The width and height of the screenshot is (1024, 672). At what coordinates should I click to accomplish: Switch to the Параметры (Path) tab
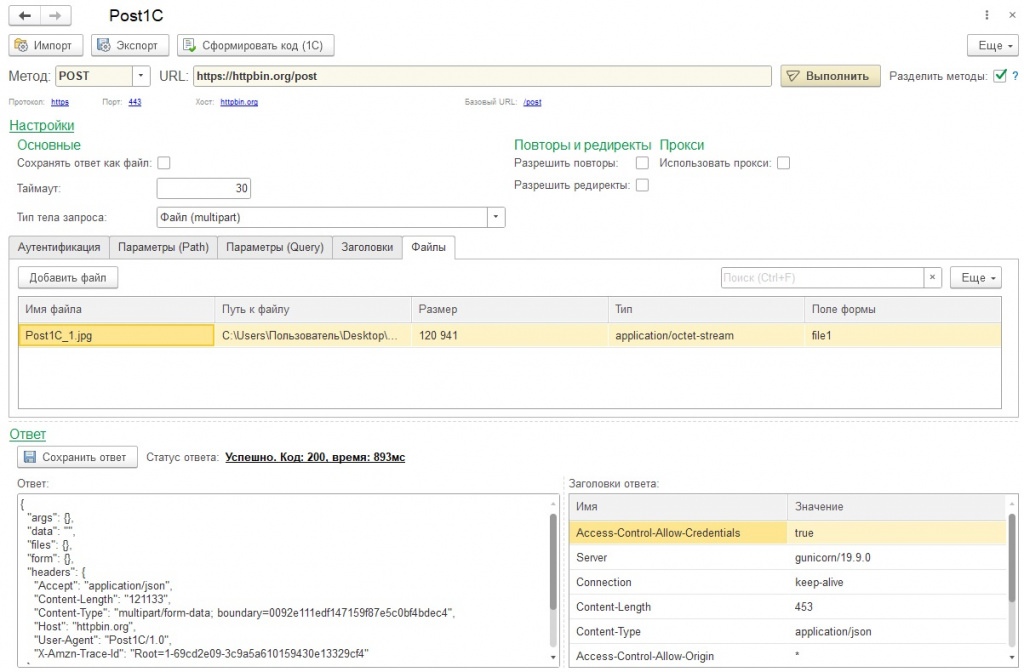163,248
